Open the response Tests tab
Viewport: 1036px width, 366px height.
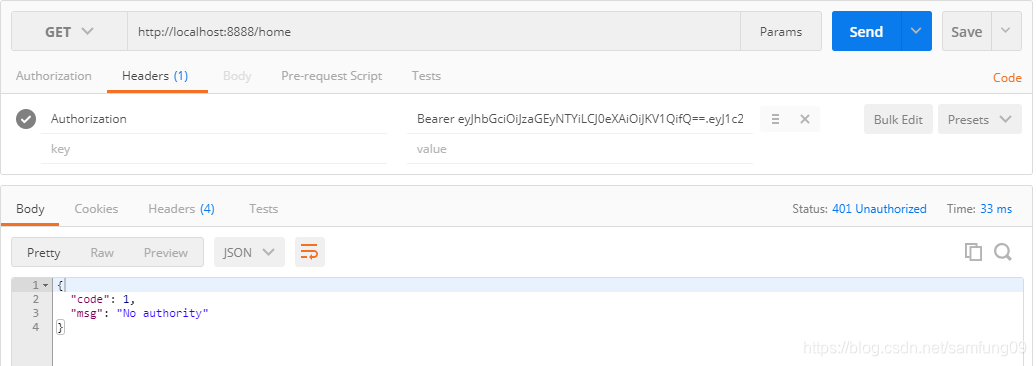click(x=263, y=209)
